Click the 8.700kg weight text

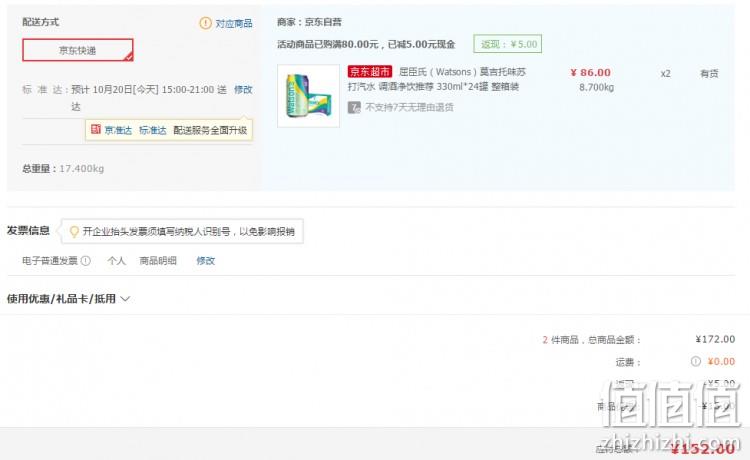596,88
